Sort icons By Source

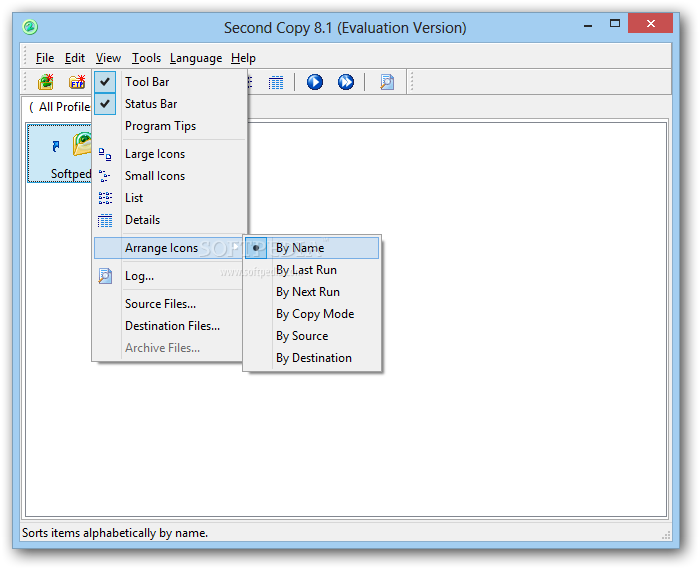point(312,336)
